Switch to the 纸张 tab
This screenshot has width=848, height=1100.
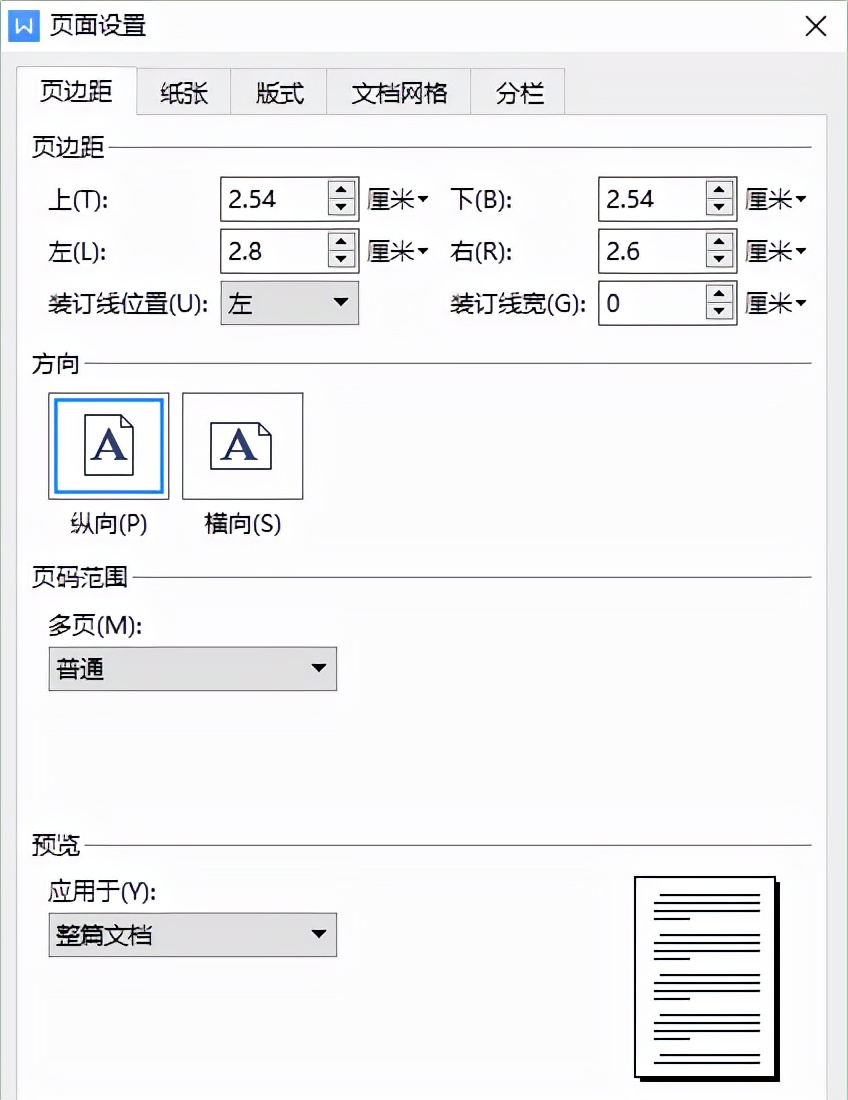tap(183, 91)
